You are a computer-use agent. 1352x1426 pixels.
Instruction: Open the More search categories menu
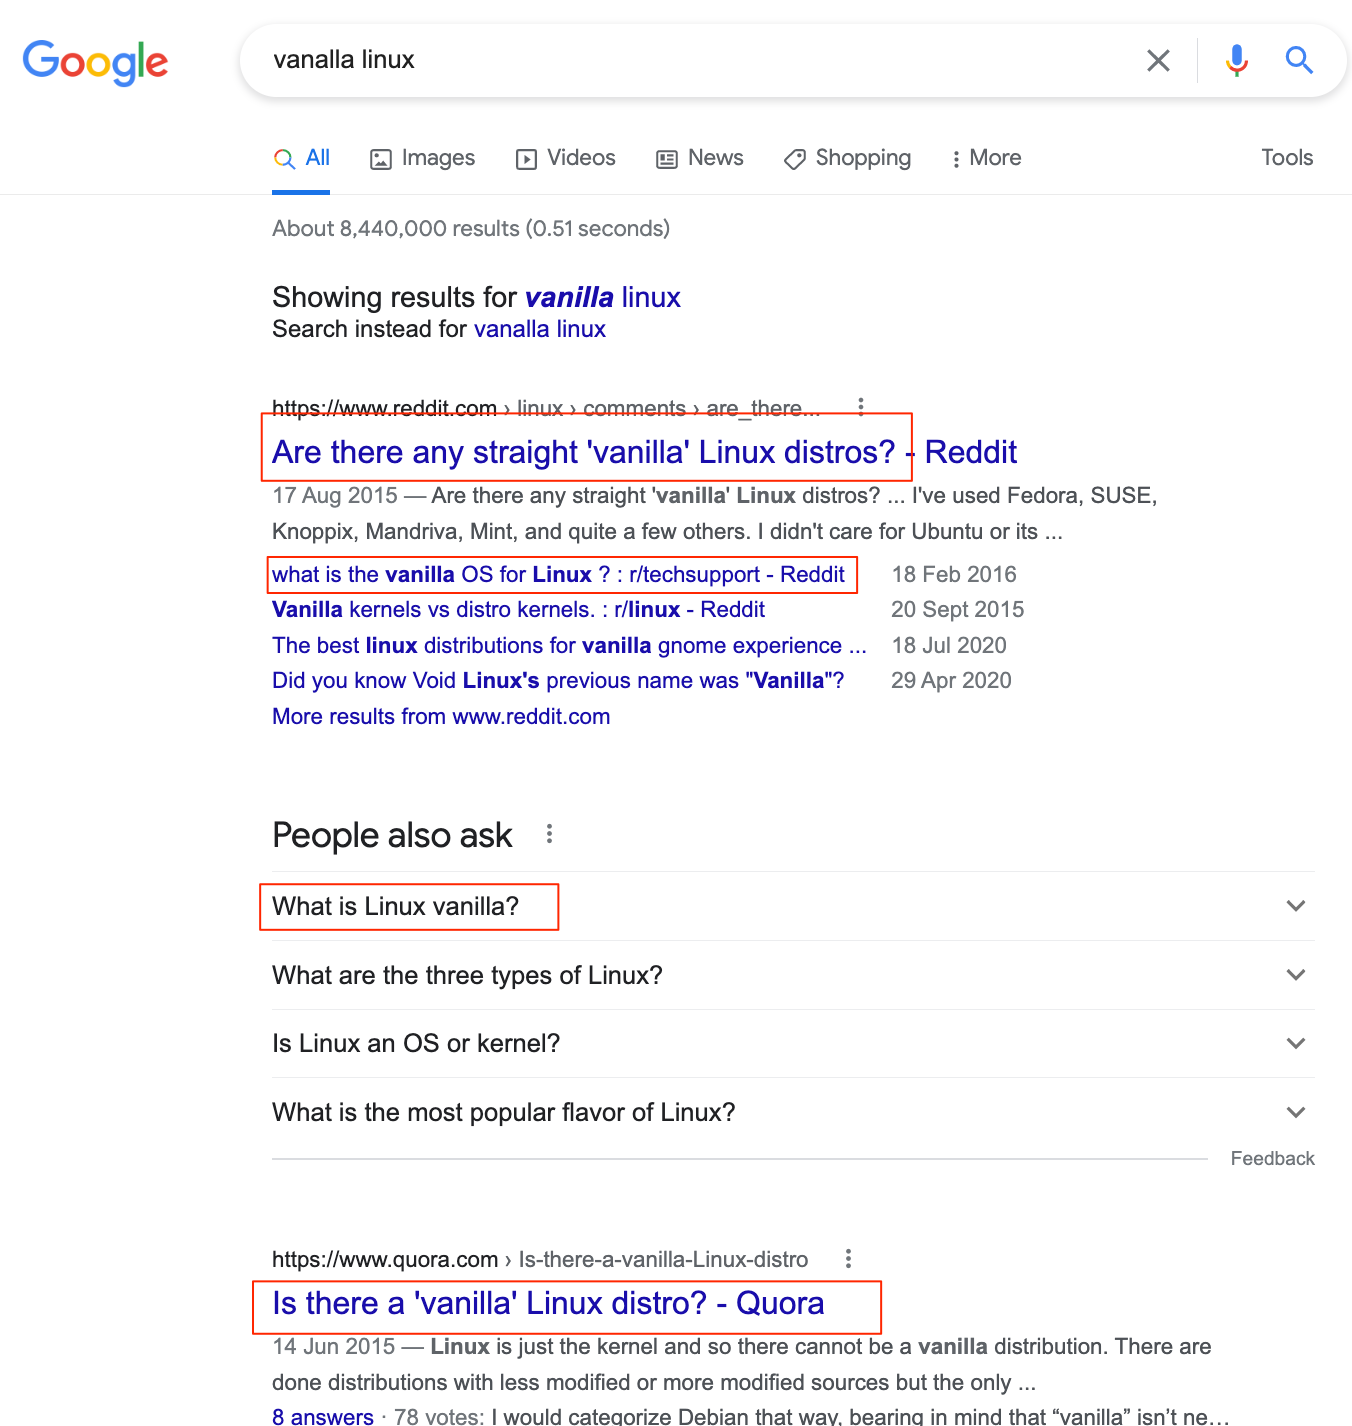(x=985, y=158)
